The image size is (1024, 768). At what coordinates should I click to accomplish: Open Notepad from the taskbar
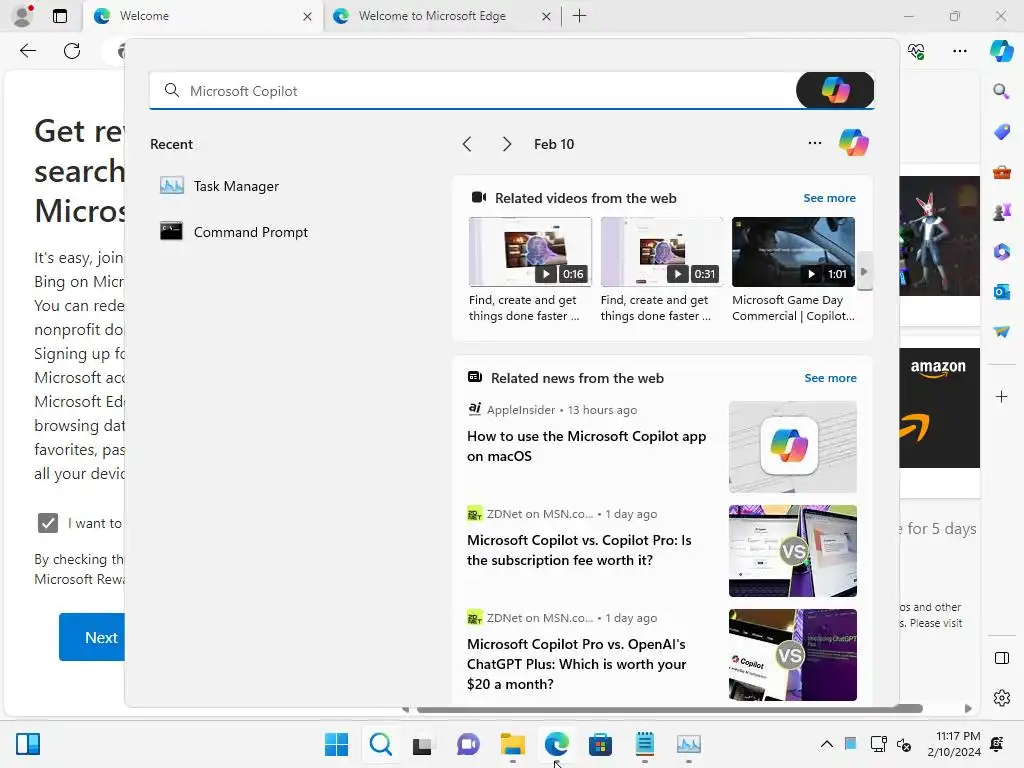[x=645, y=744]
